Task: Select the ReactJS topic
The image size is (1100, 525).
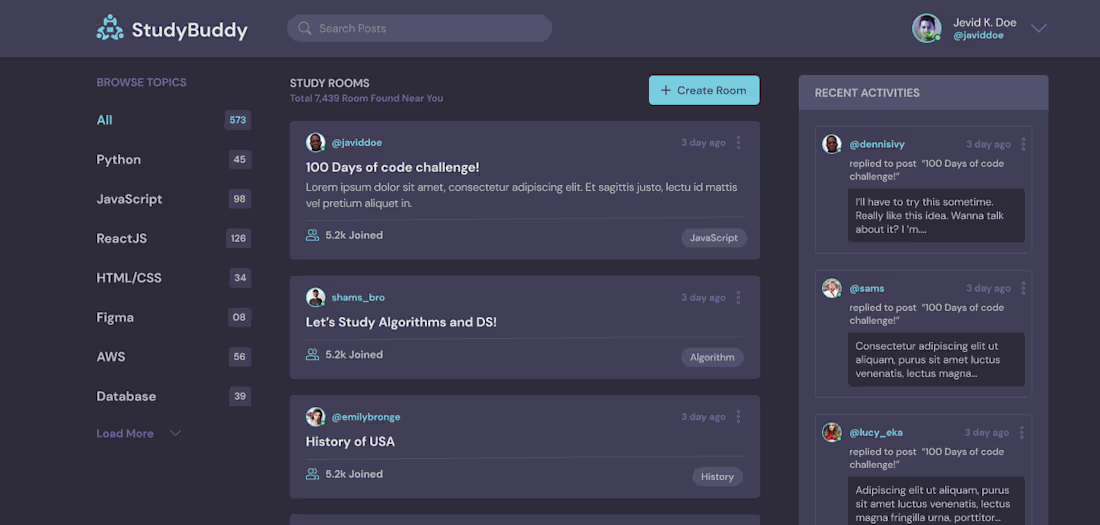Action: (121, 239)
